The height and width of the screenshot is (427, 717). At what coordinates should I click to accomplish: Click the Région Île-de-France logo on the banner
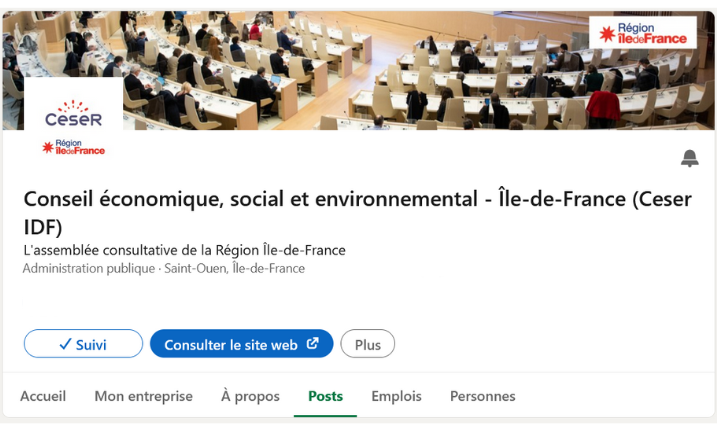click(x=643, y=33)
